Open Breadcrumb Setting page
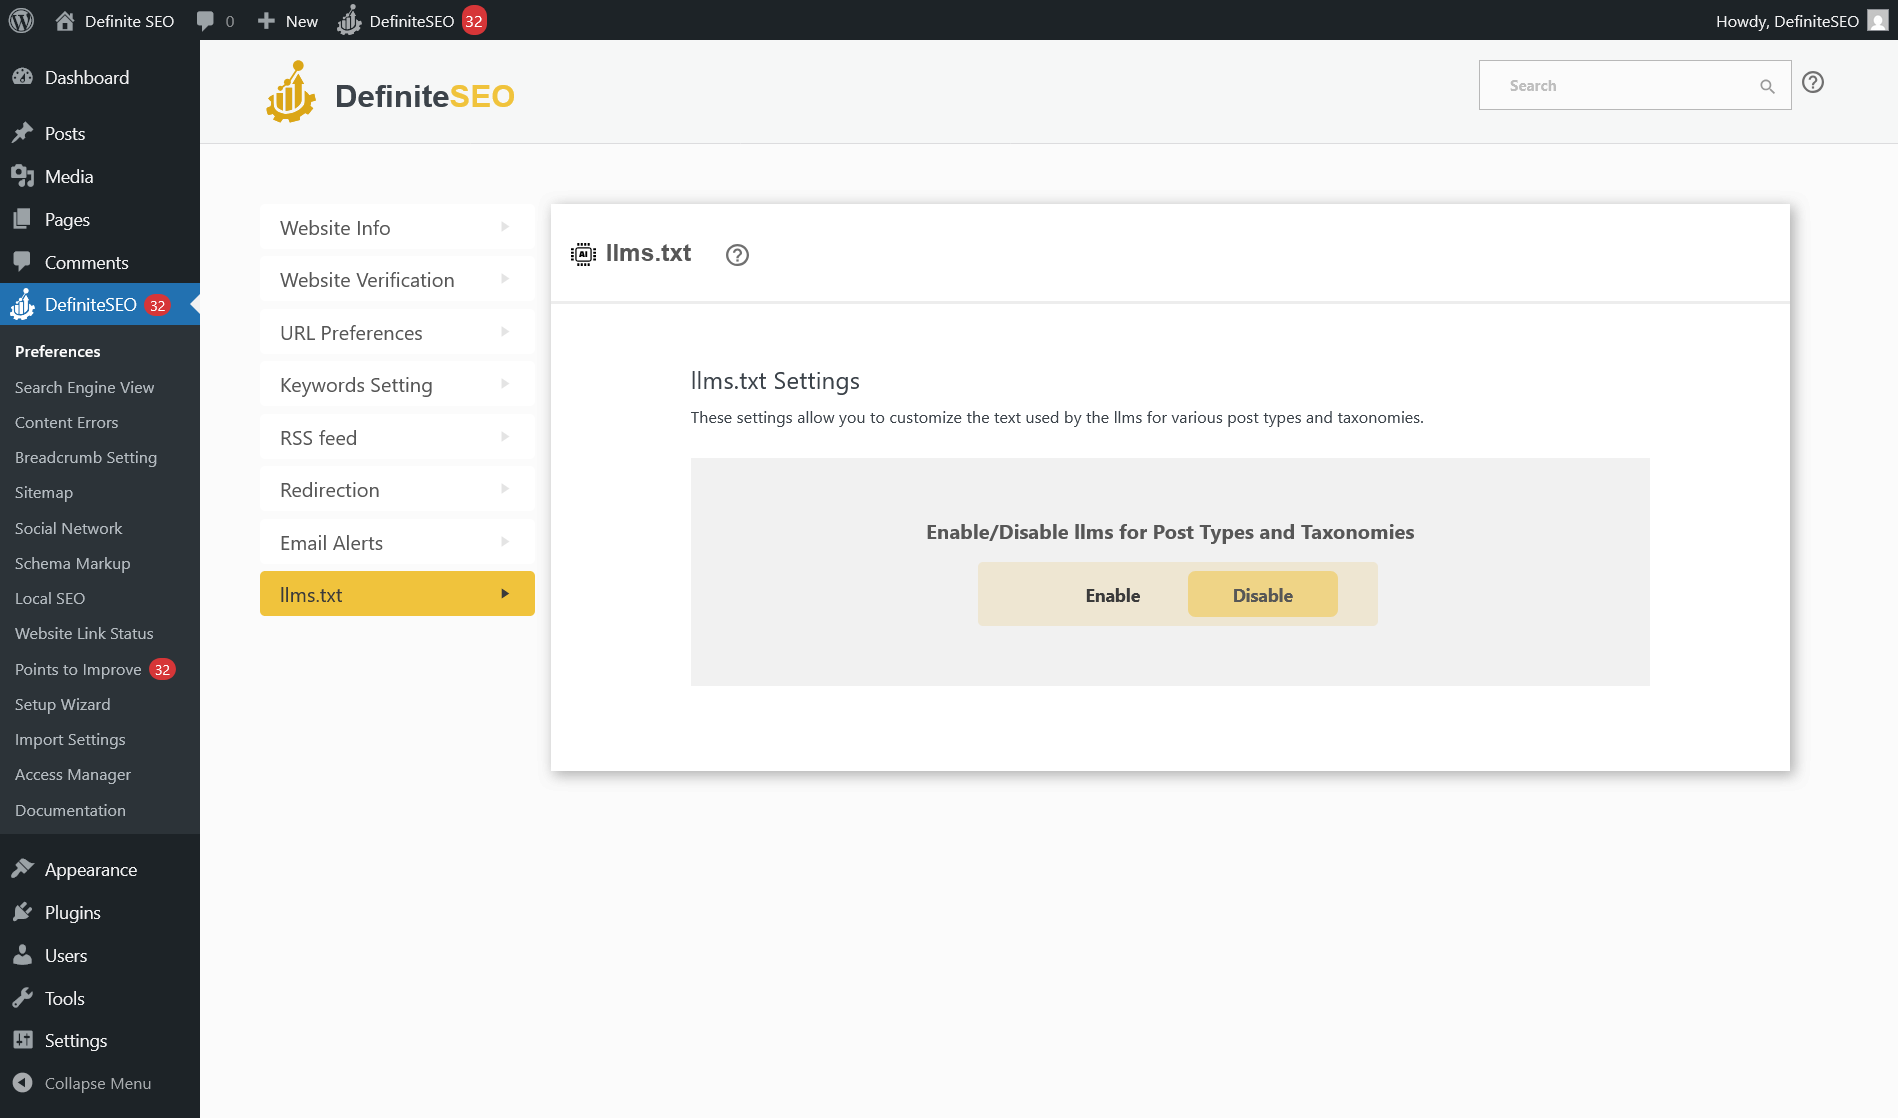Screen dimensions: 1898x1118 pos(86,457)
